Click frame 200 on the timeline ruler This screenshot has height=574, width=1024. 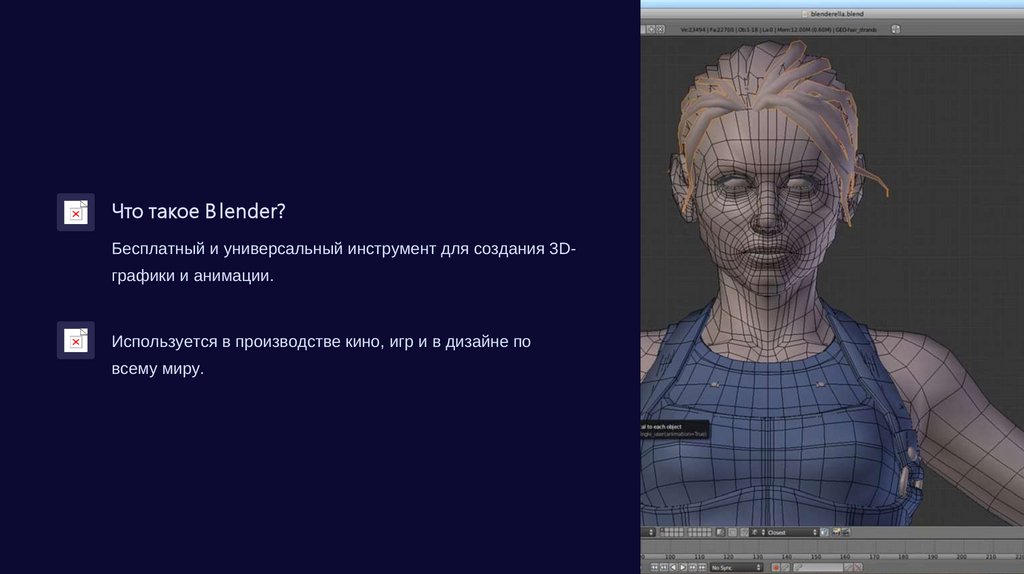[962, 557]
